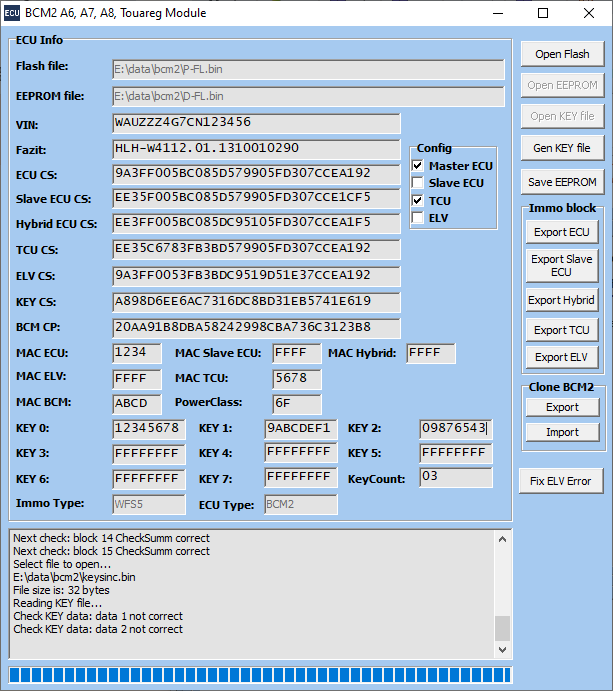
Task: Click the ECU app icon in title bar
Action: click(x=13, y=13)
